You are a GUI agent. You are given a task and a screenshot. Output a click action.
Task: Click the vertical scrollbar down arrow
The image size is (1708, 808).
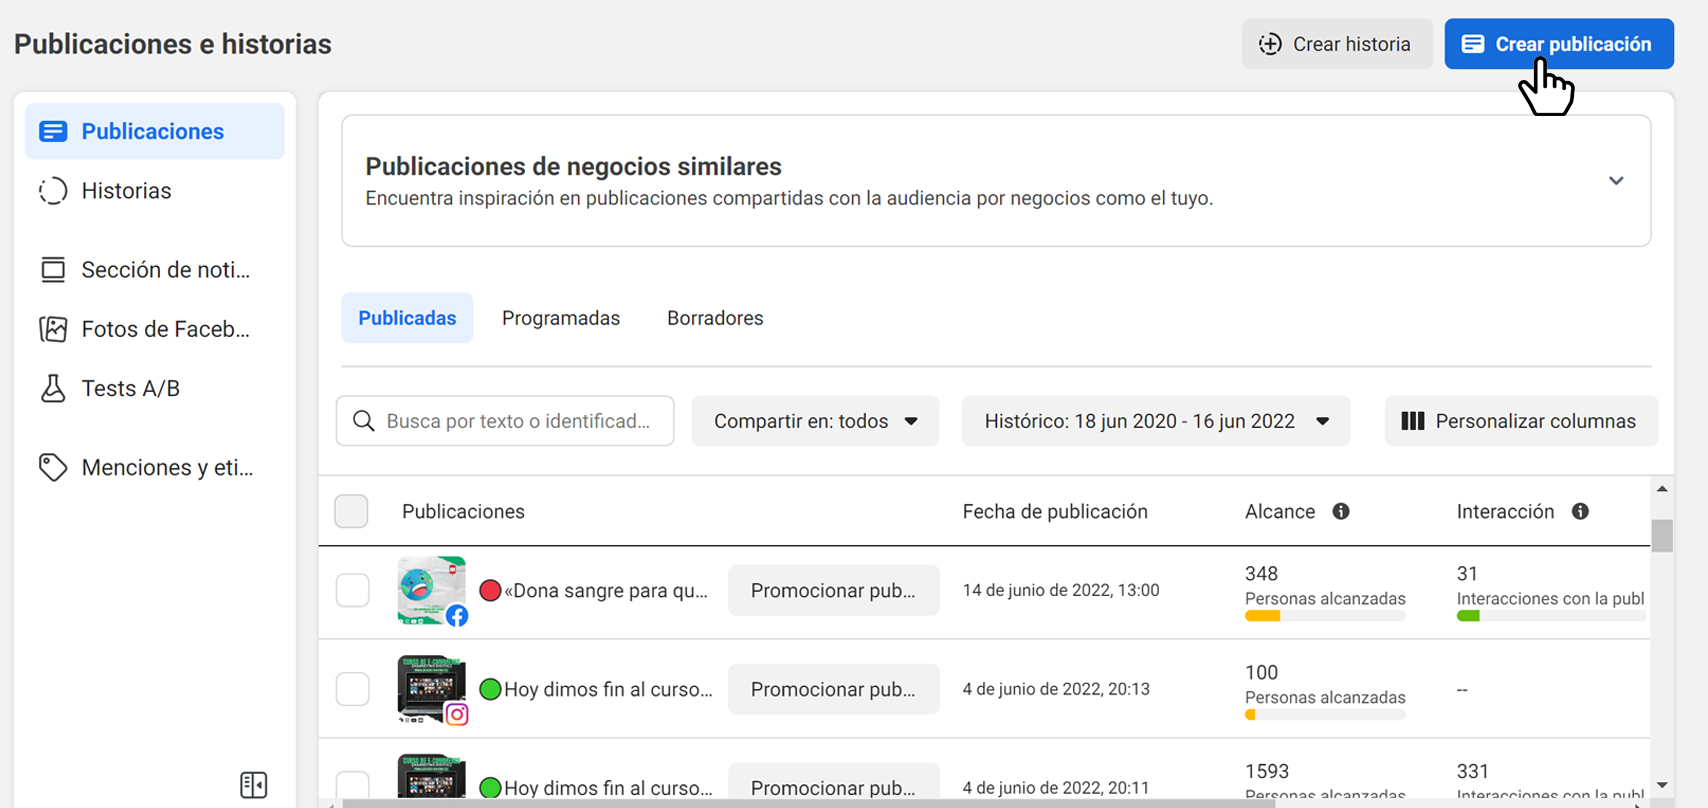[x=1662, y=785]
